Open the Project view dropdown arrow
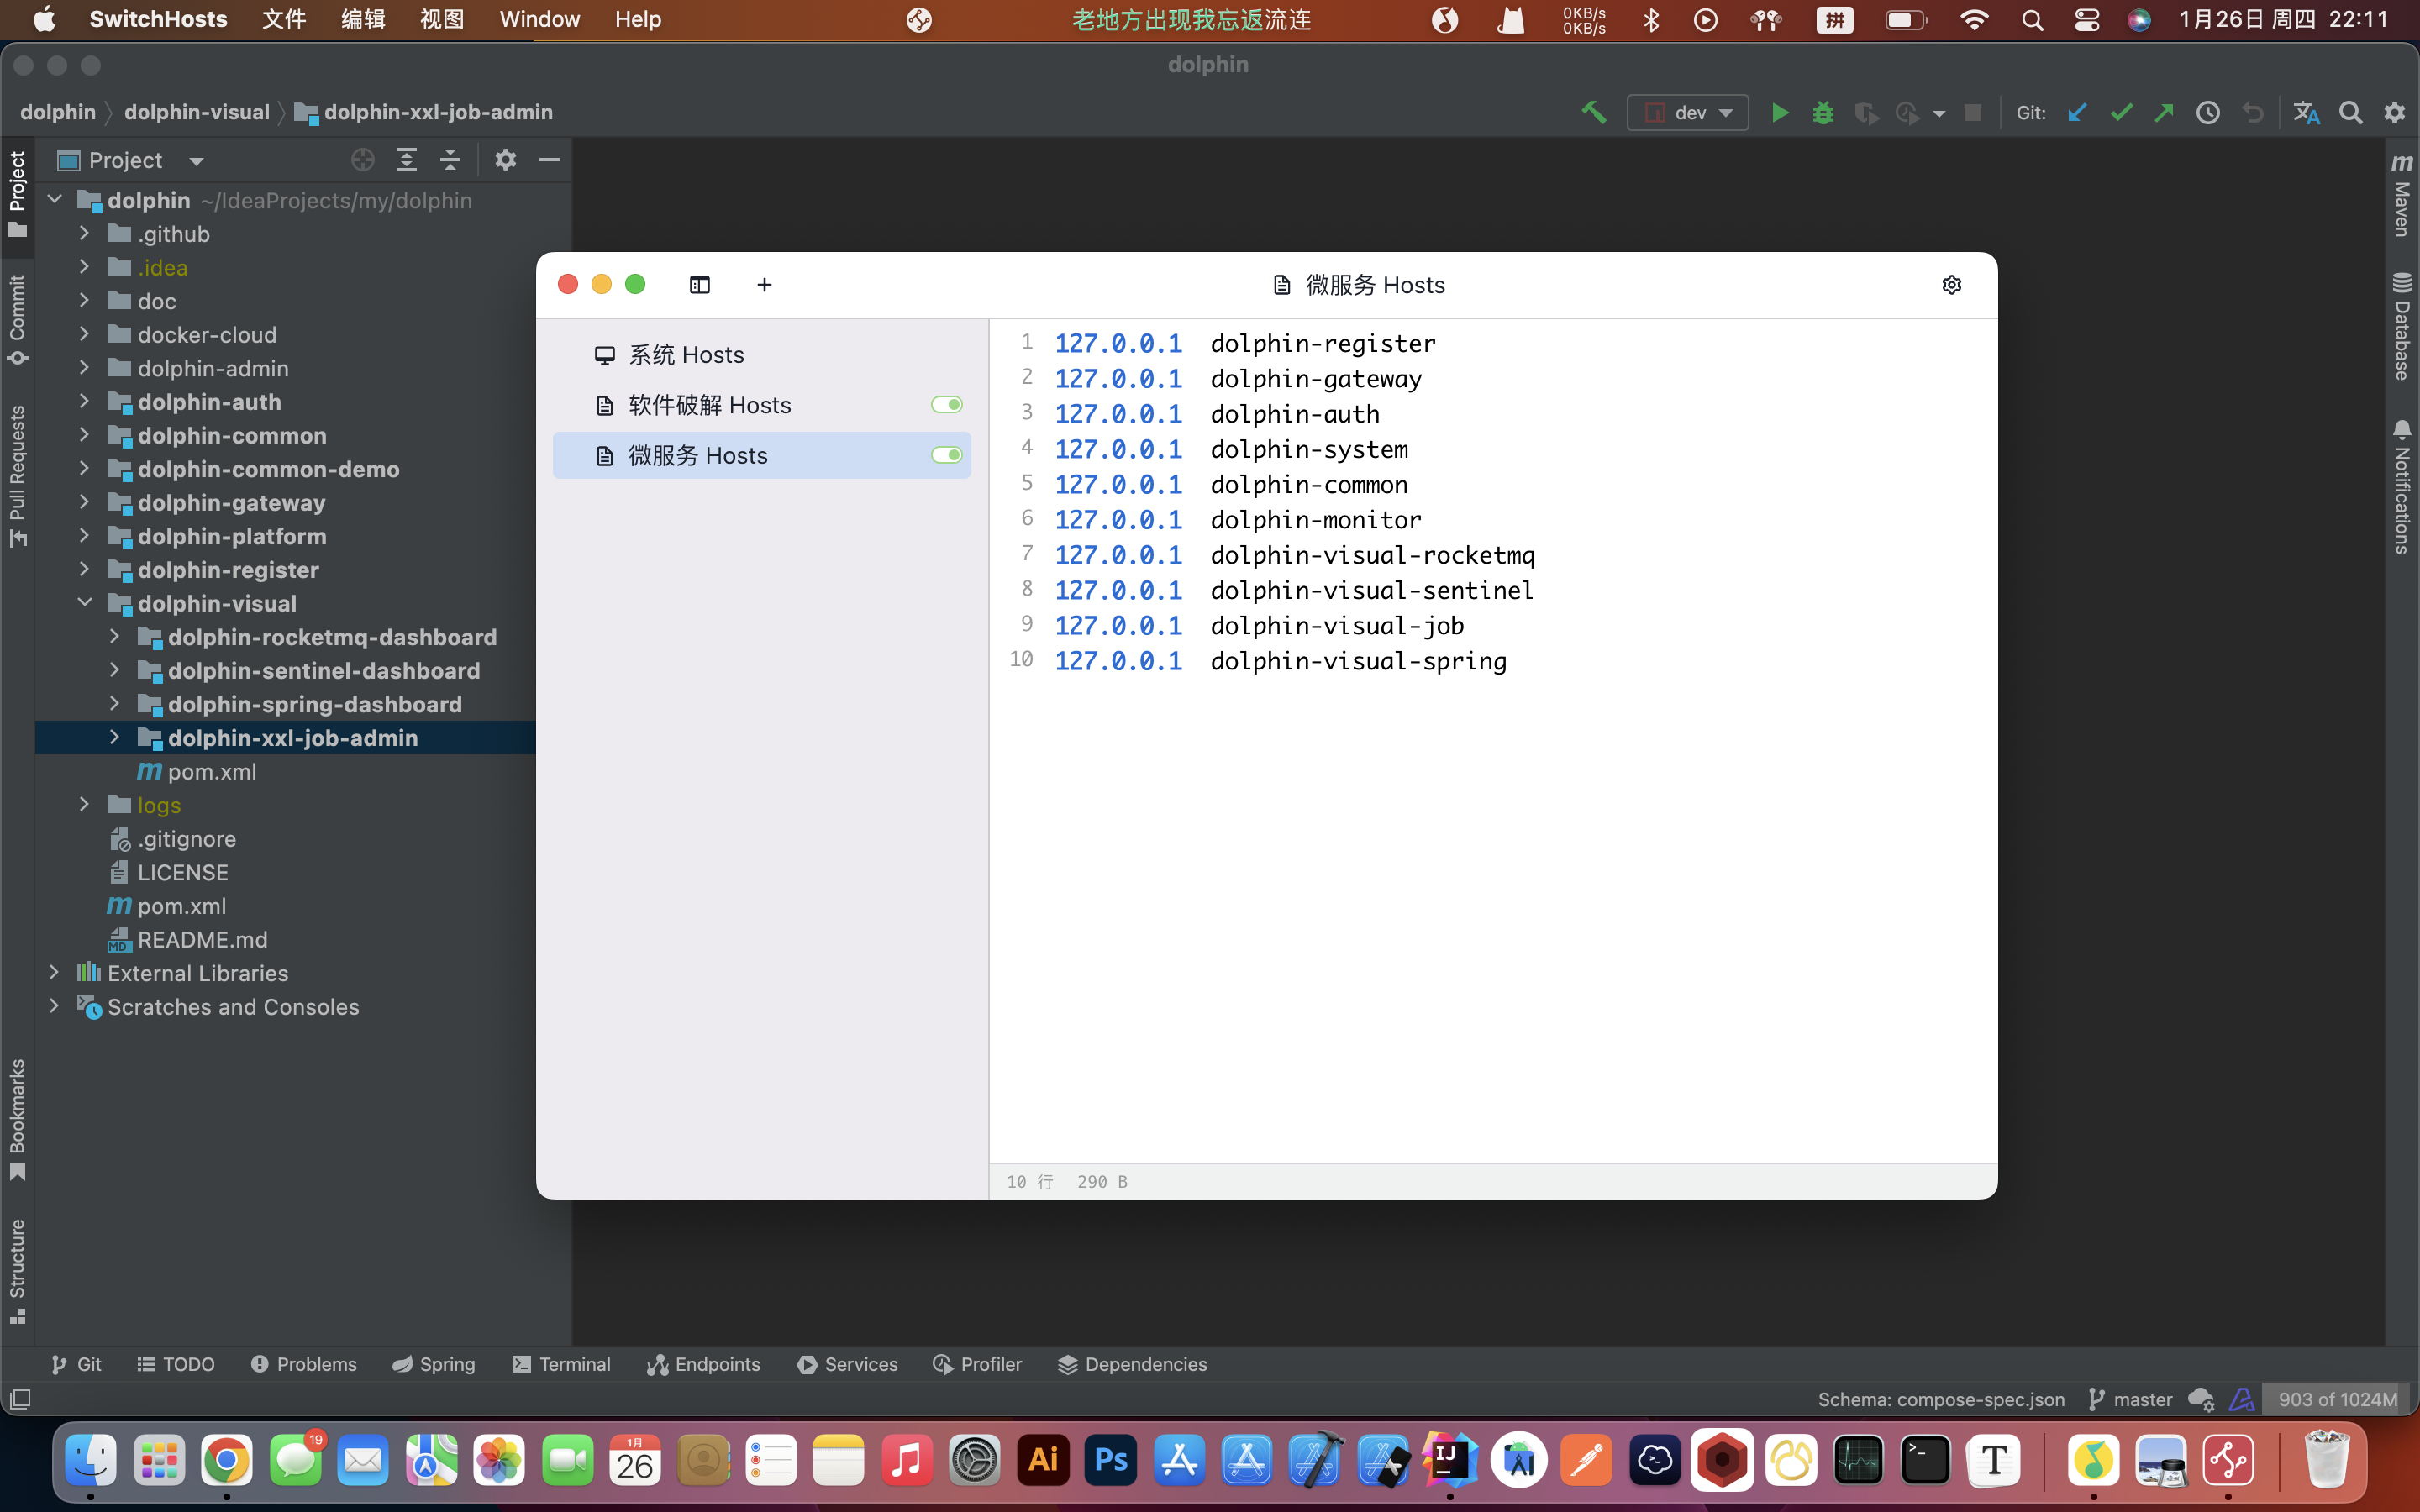Viewport: 2420px width, 1512px height. [196, 161]
